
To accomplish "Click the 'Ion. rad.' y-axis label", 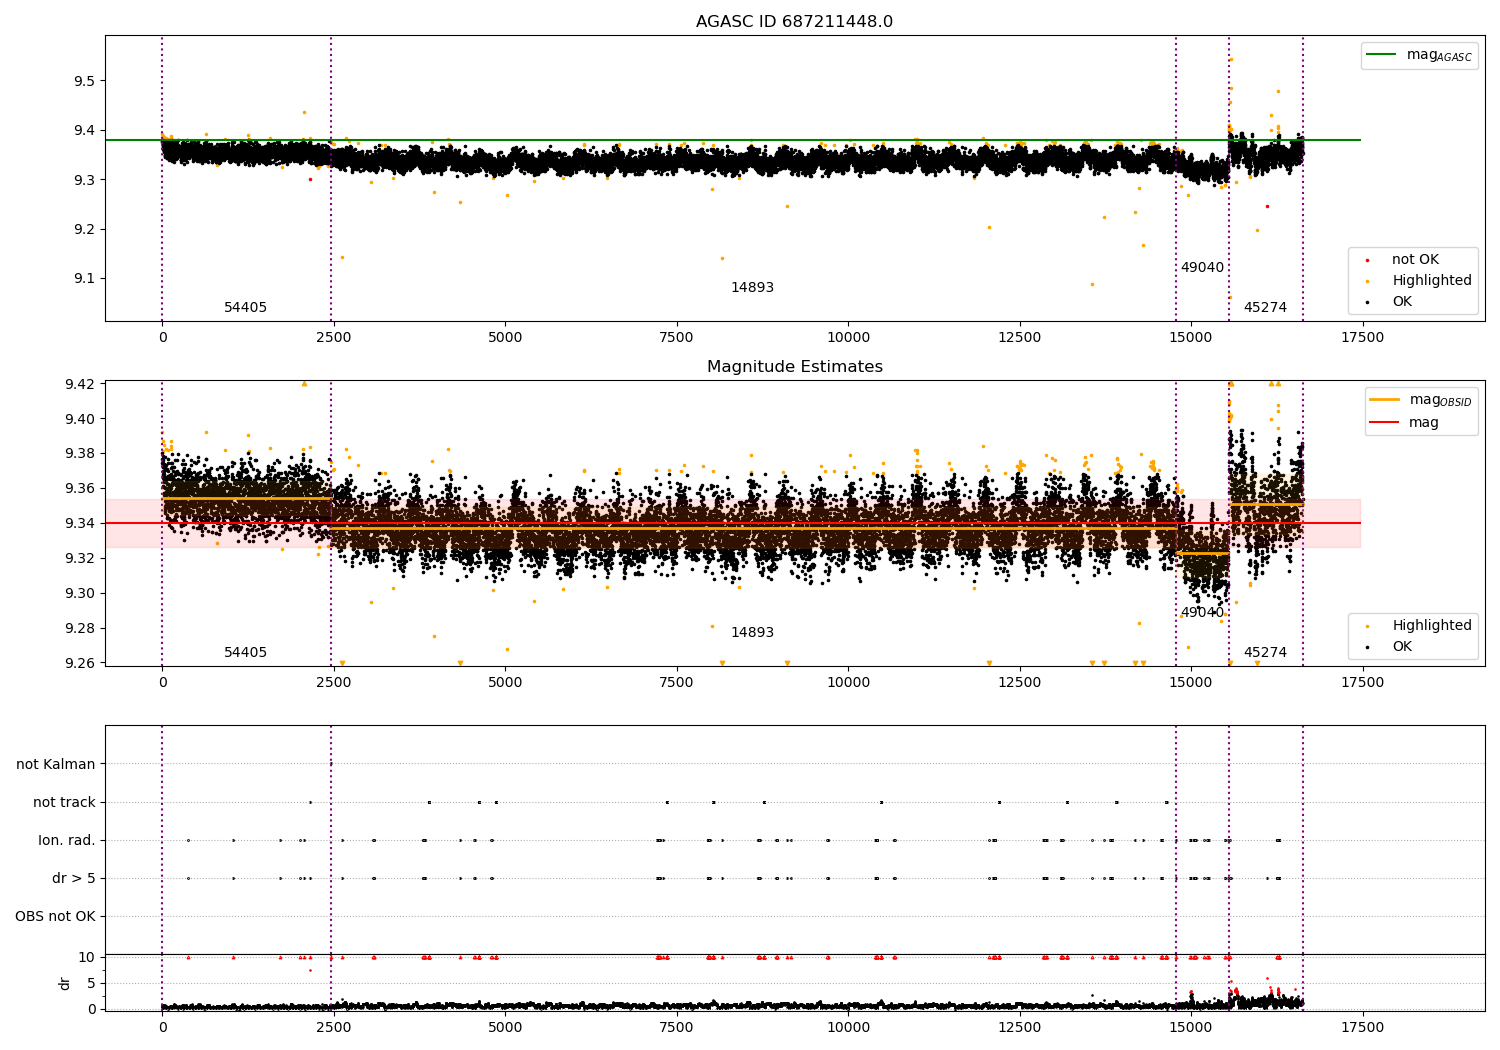I will [67, 841].
